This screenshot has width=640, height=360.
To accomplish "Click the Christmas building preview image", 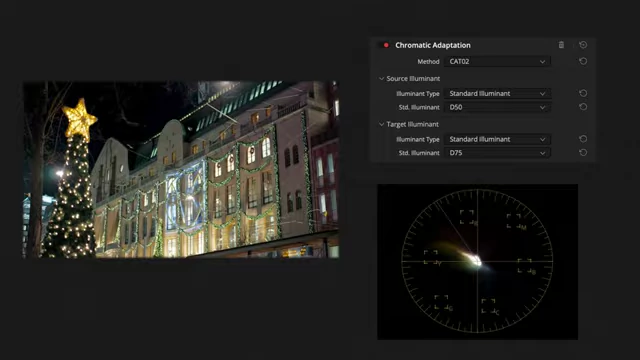I will [x=181, y=169].
